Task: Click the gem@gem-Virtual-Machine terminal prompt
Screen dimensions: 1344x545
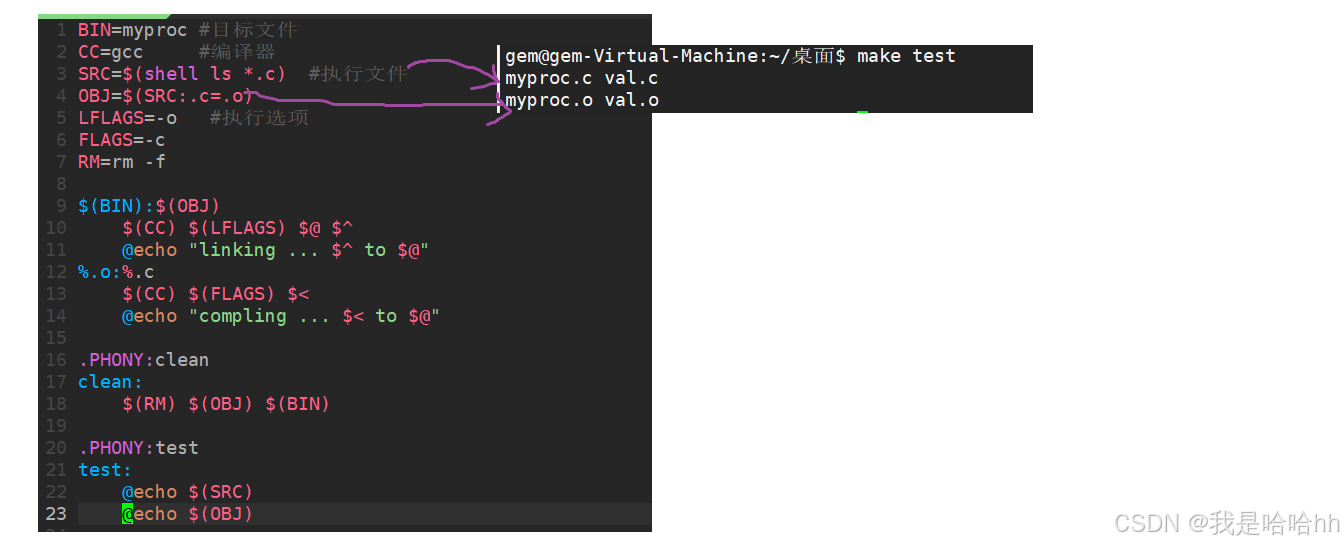Action: click(676, 56)
